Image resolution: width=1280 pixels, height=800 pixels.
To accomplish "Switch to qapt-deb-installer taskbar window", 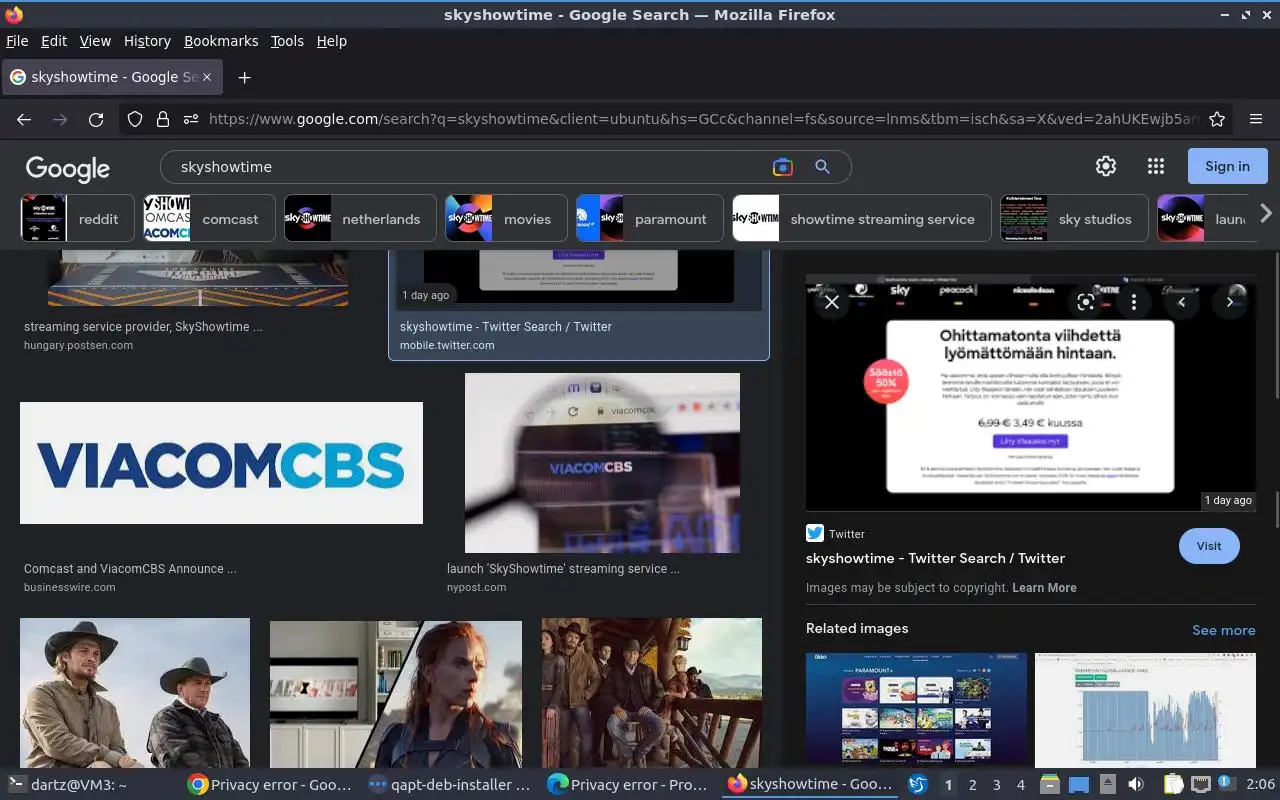I will 450,785.
